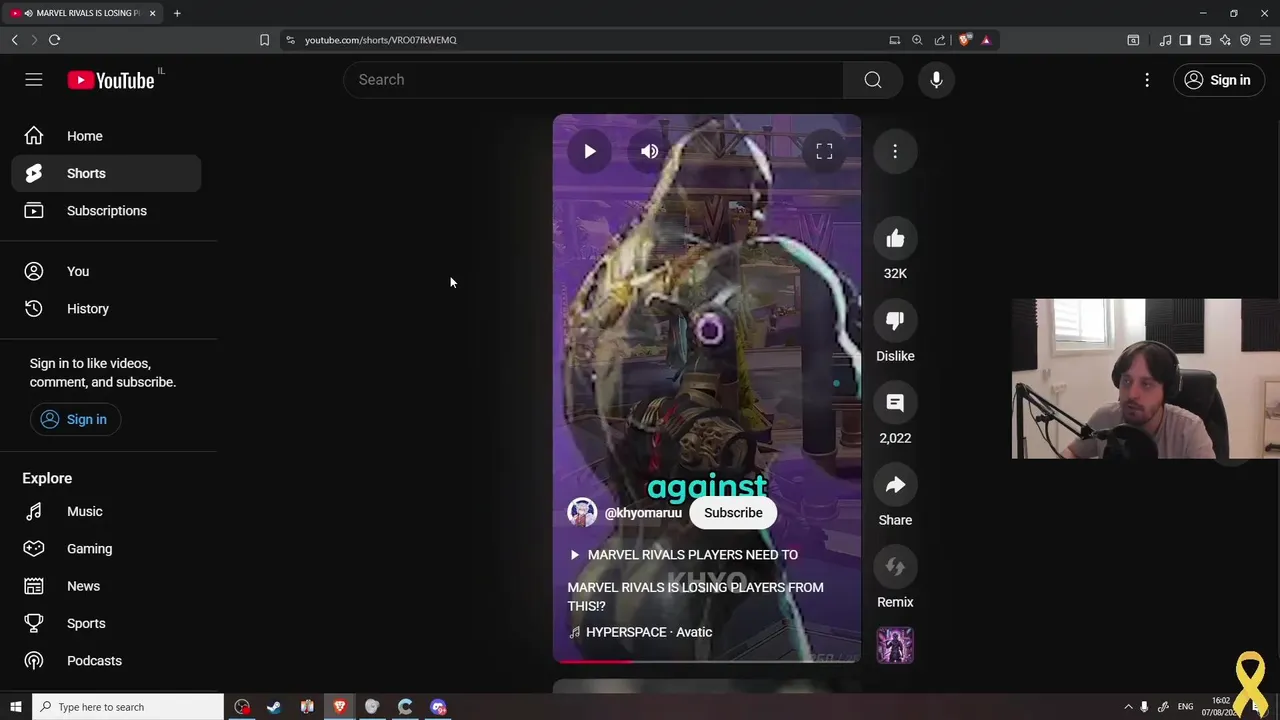Click the magnifier search button
This screenshot has height=720, width=1280.
click(873, 80)
